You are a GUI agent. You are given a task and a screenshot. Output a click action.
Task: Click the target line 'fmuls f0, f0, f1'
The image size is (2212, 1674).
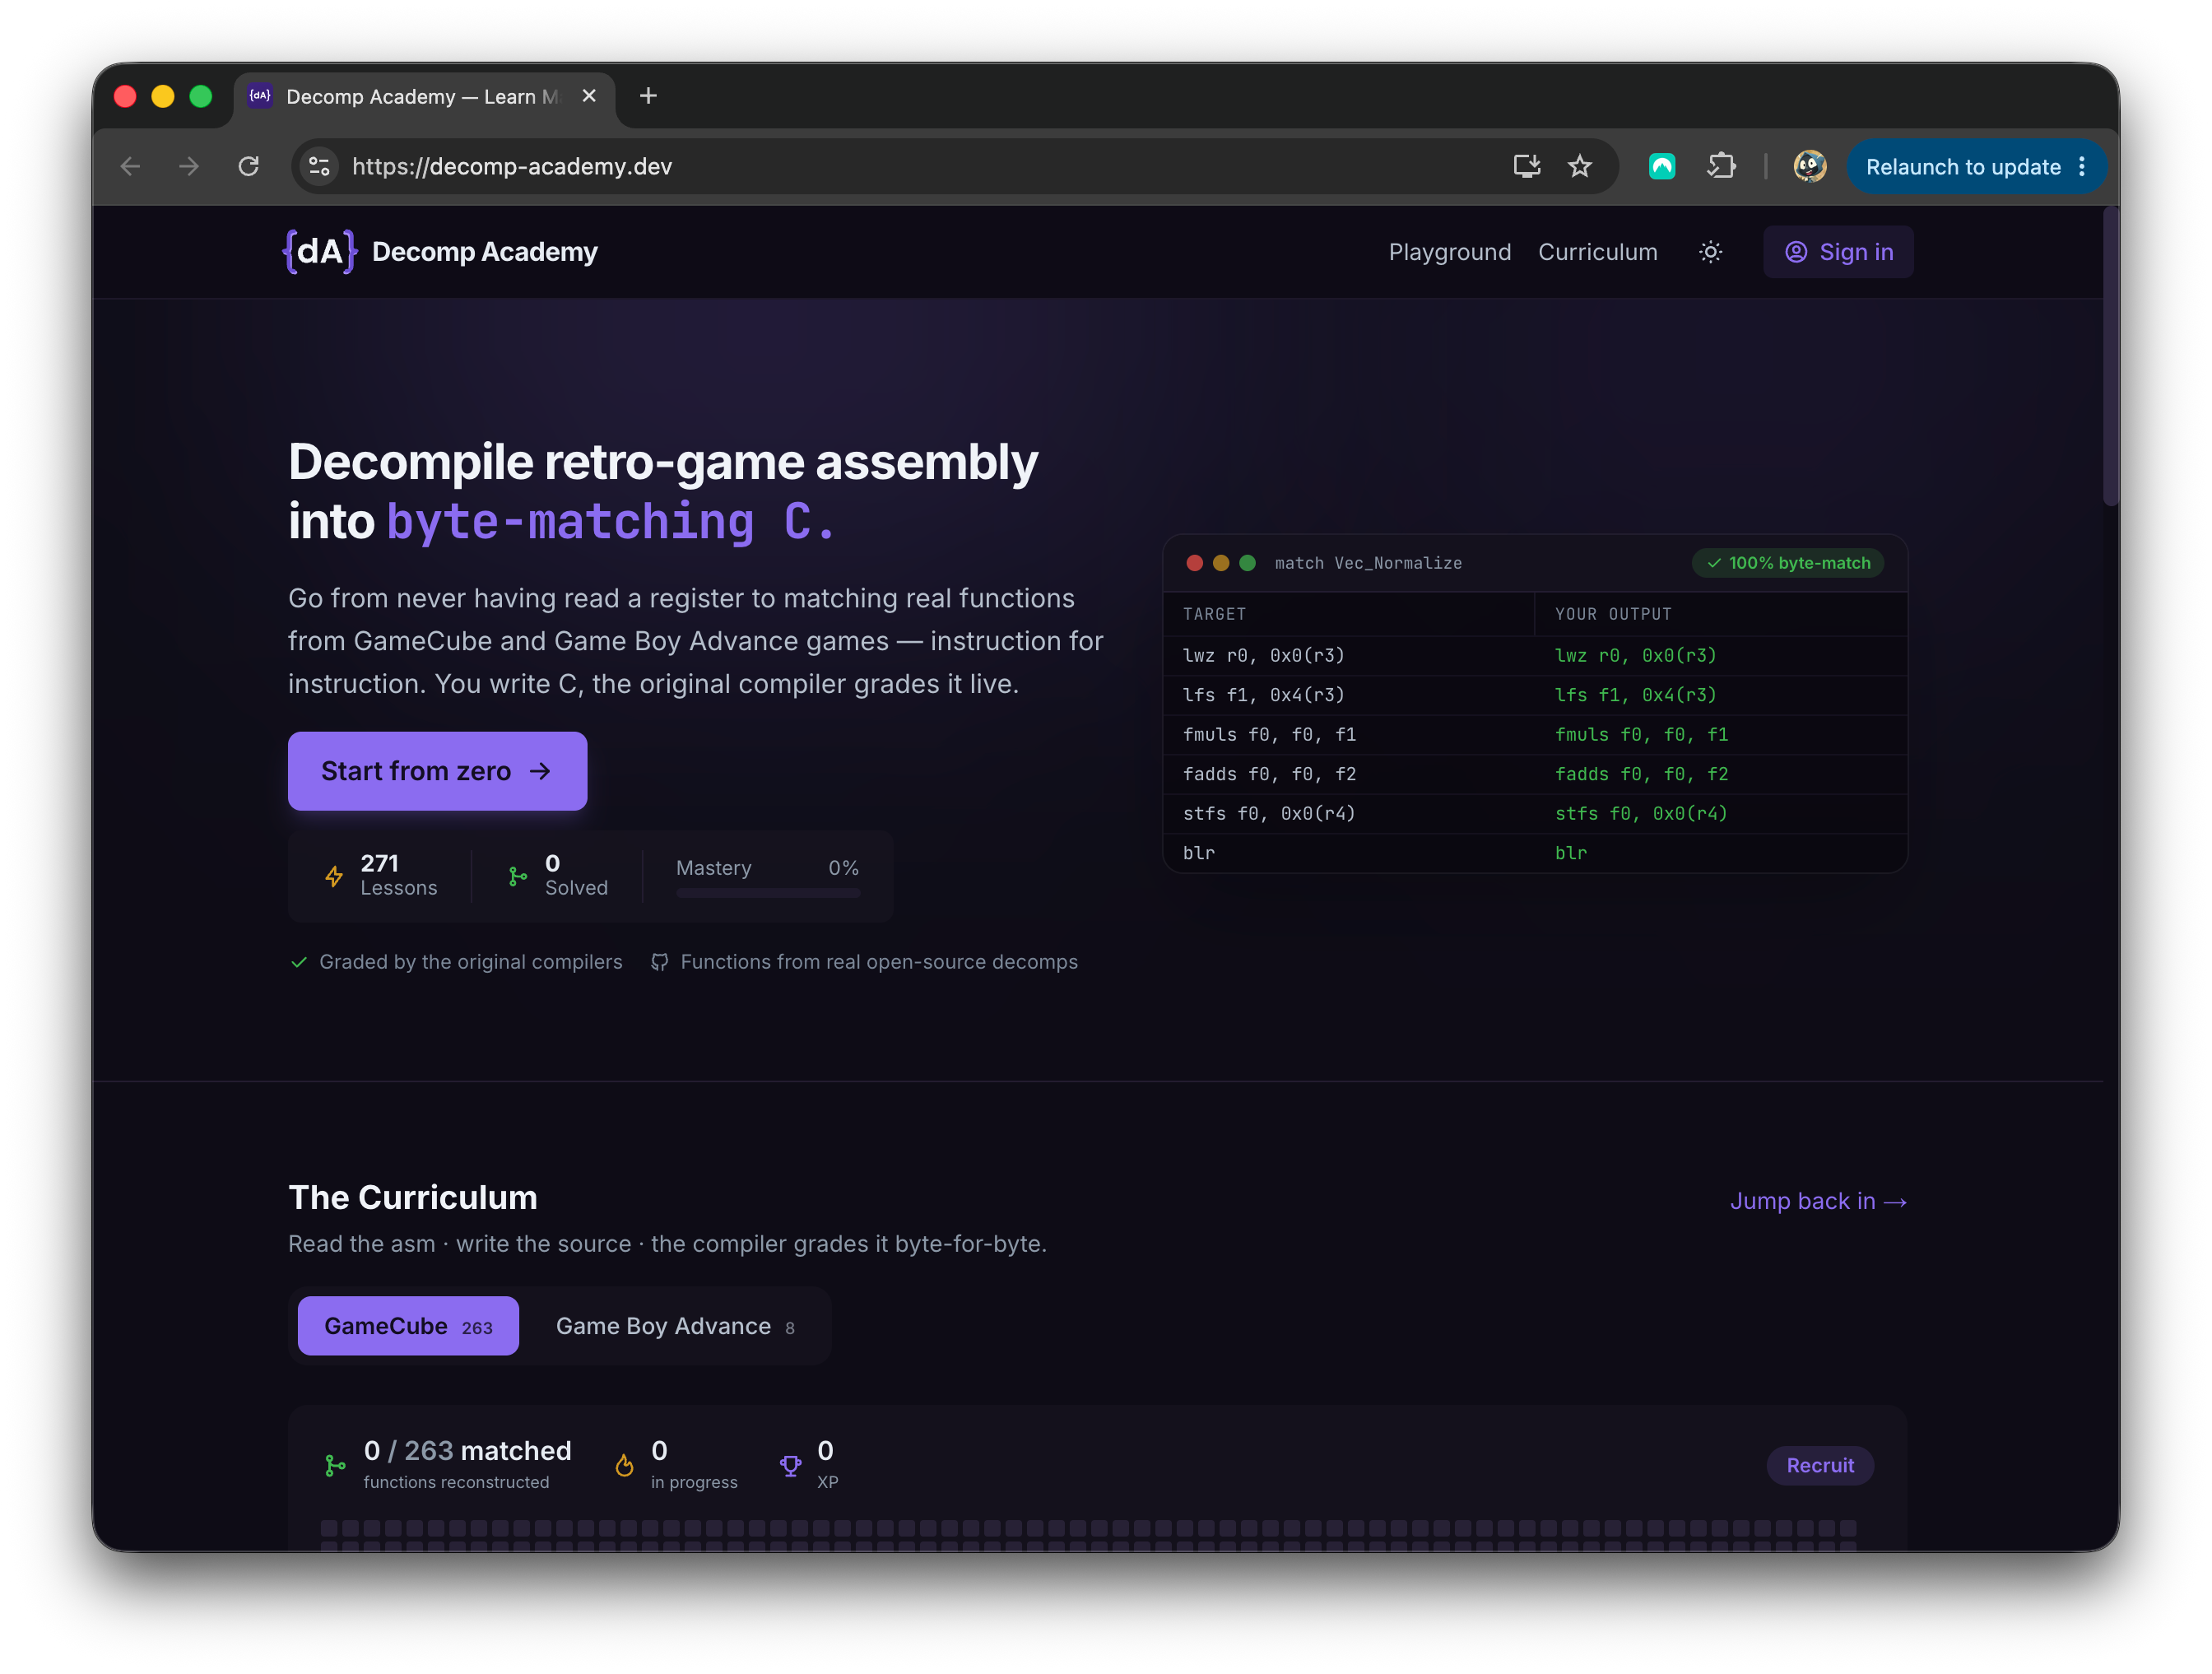click(x=1269, y=735)
